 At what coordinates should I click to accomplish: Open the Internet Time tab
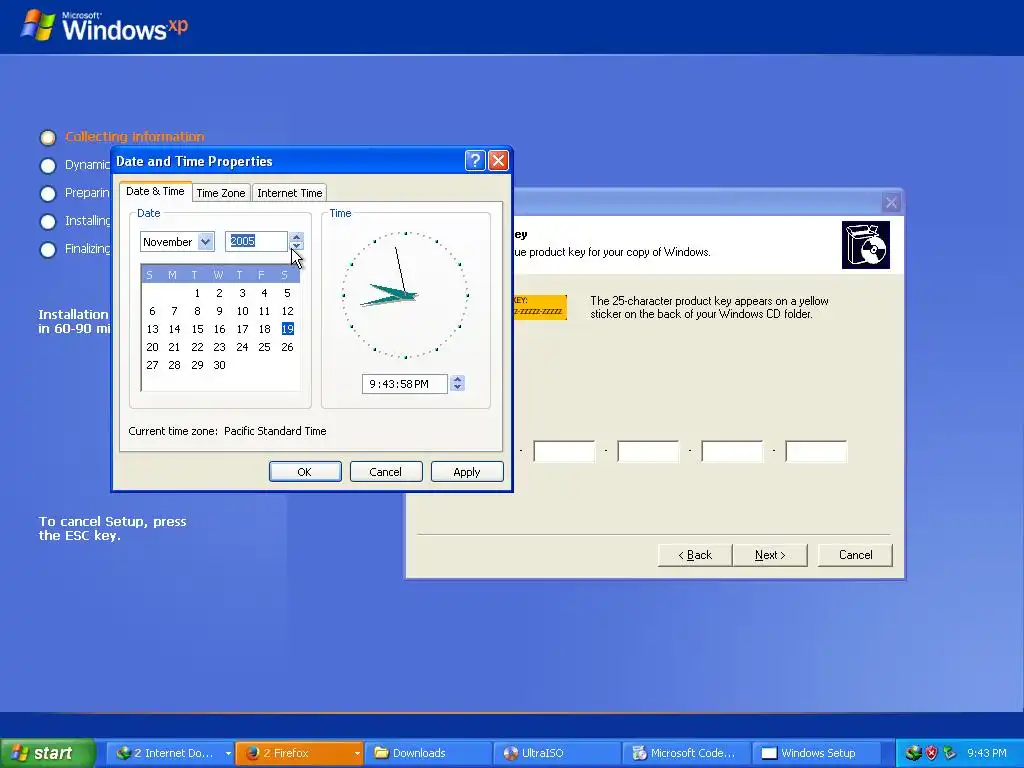[x=289, y=193]
